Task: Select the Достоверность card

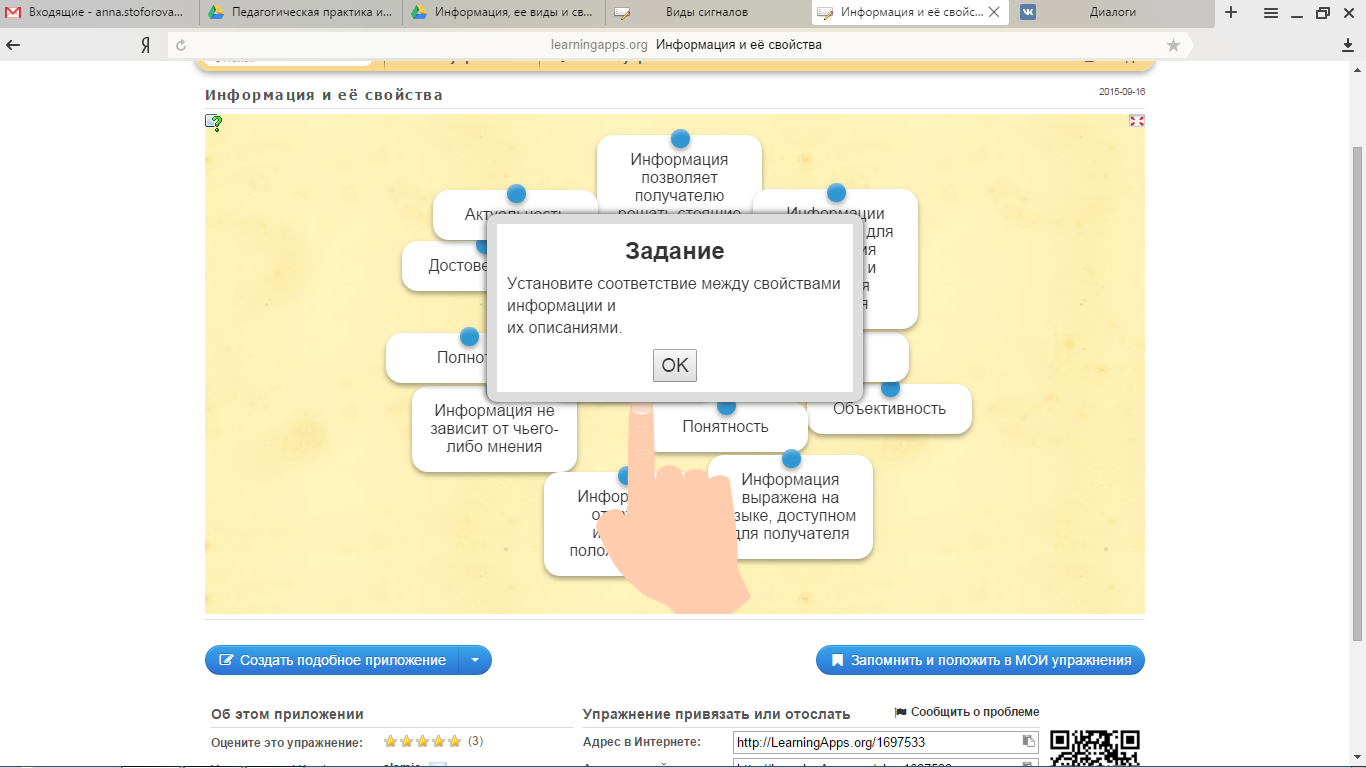Action: [x=445, y=266]
